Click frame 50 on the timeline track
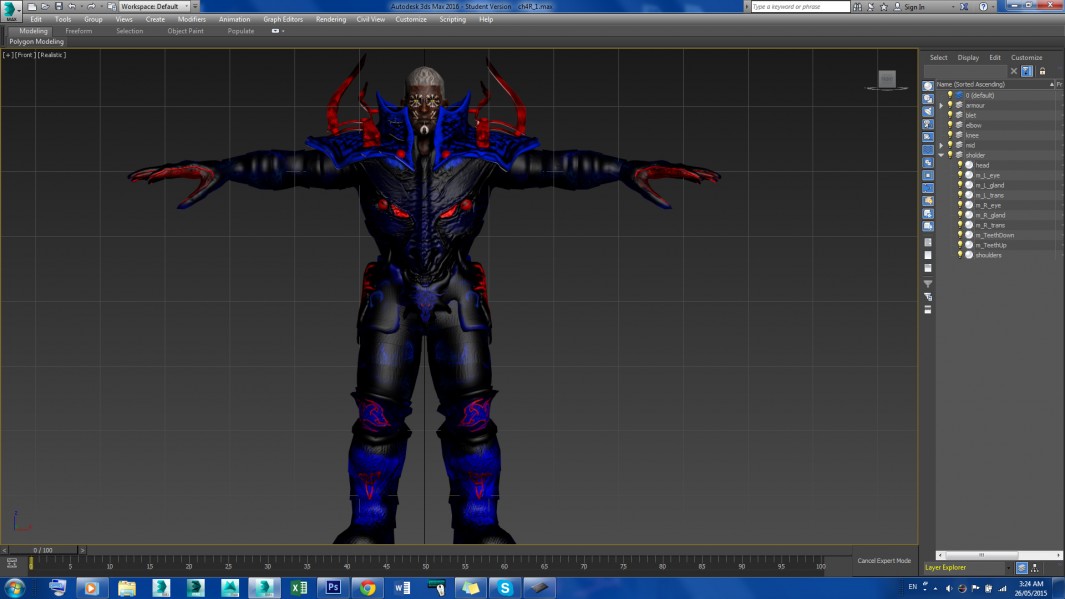Viewport: 1065px width, 599px height. 426,563
